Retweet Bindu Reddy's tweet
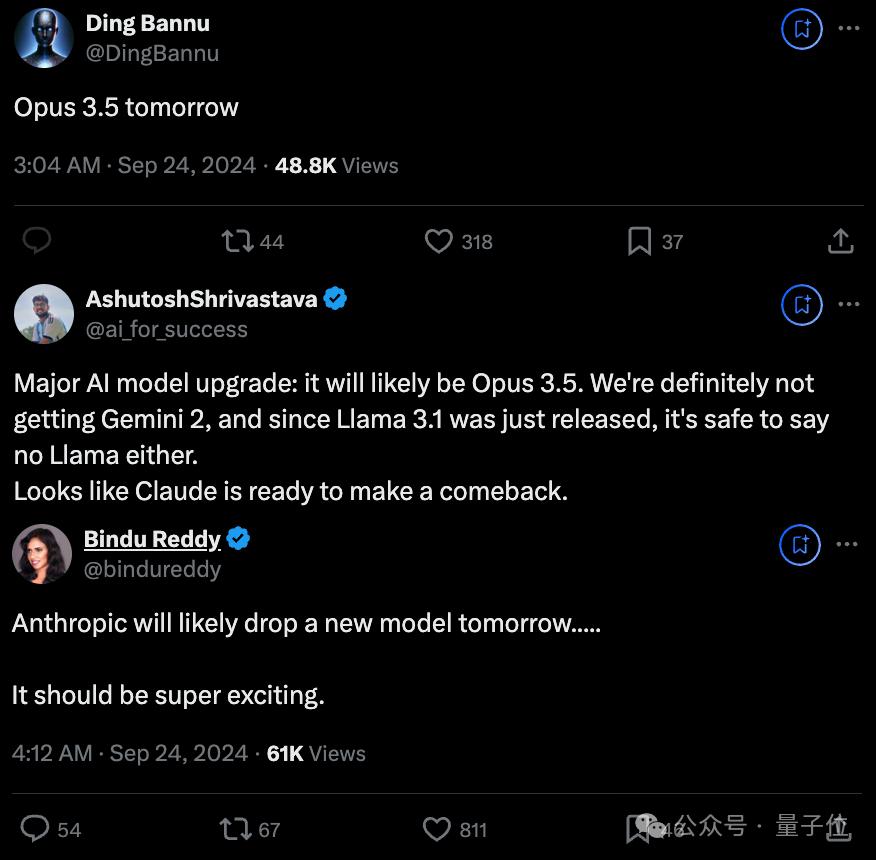 point(237,829)
